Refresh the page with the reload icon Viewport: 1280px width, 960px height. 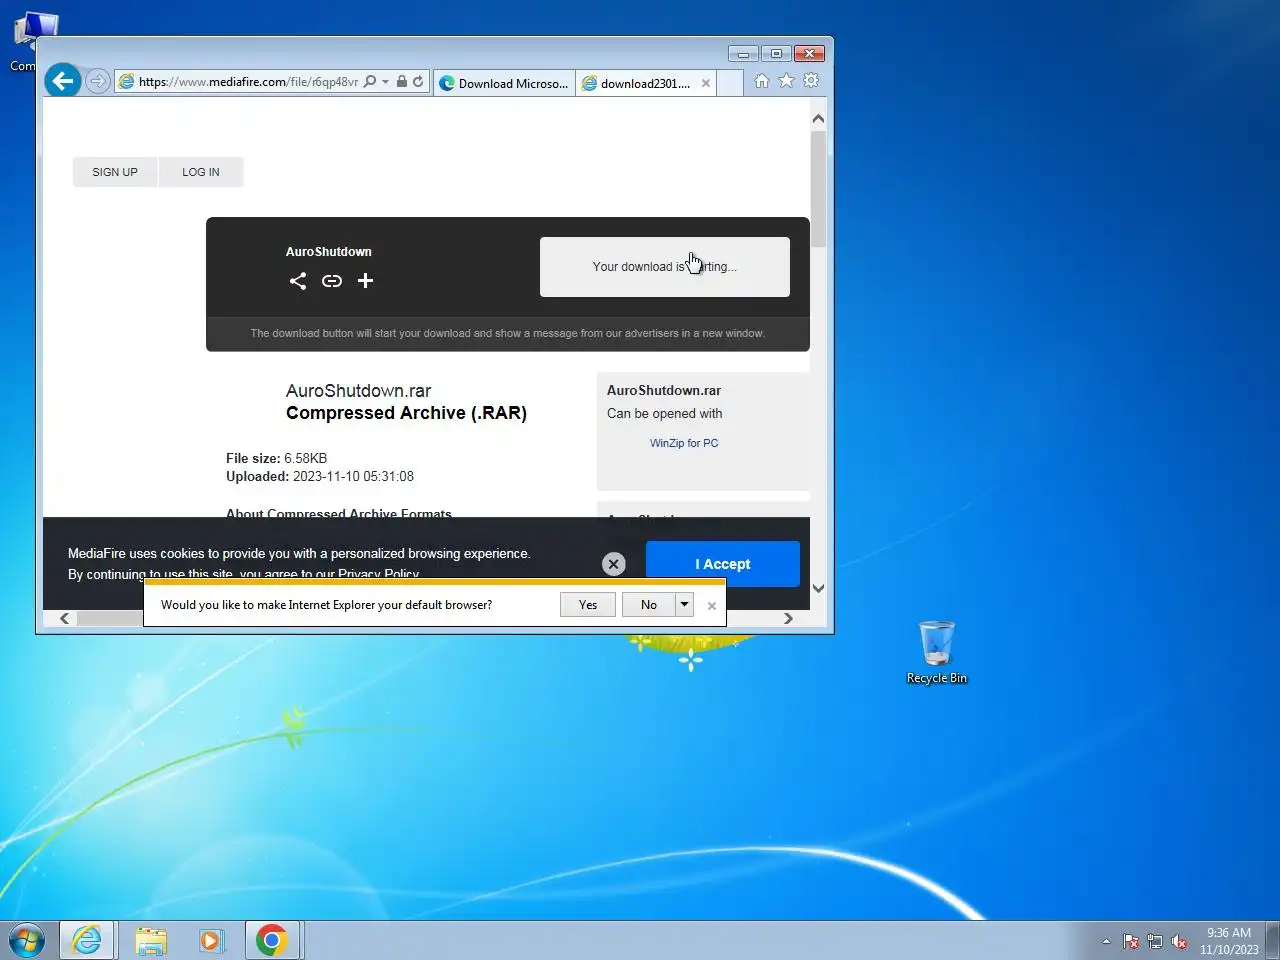click(x=418, y=82)
